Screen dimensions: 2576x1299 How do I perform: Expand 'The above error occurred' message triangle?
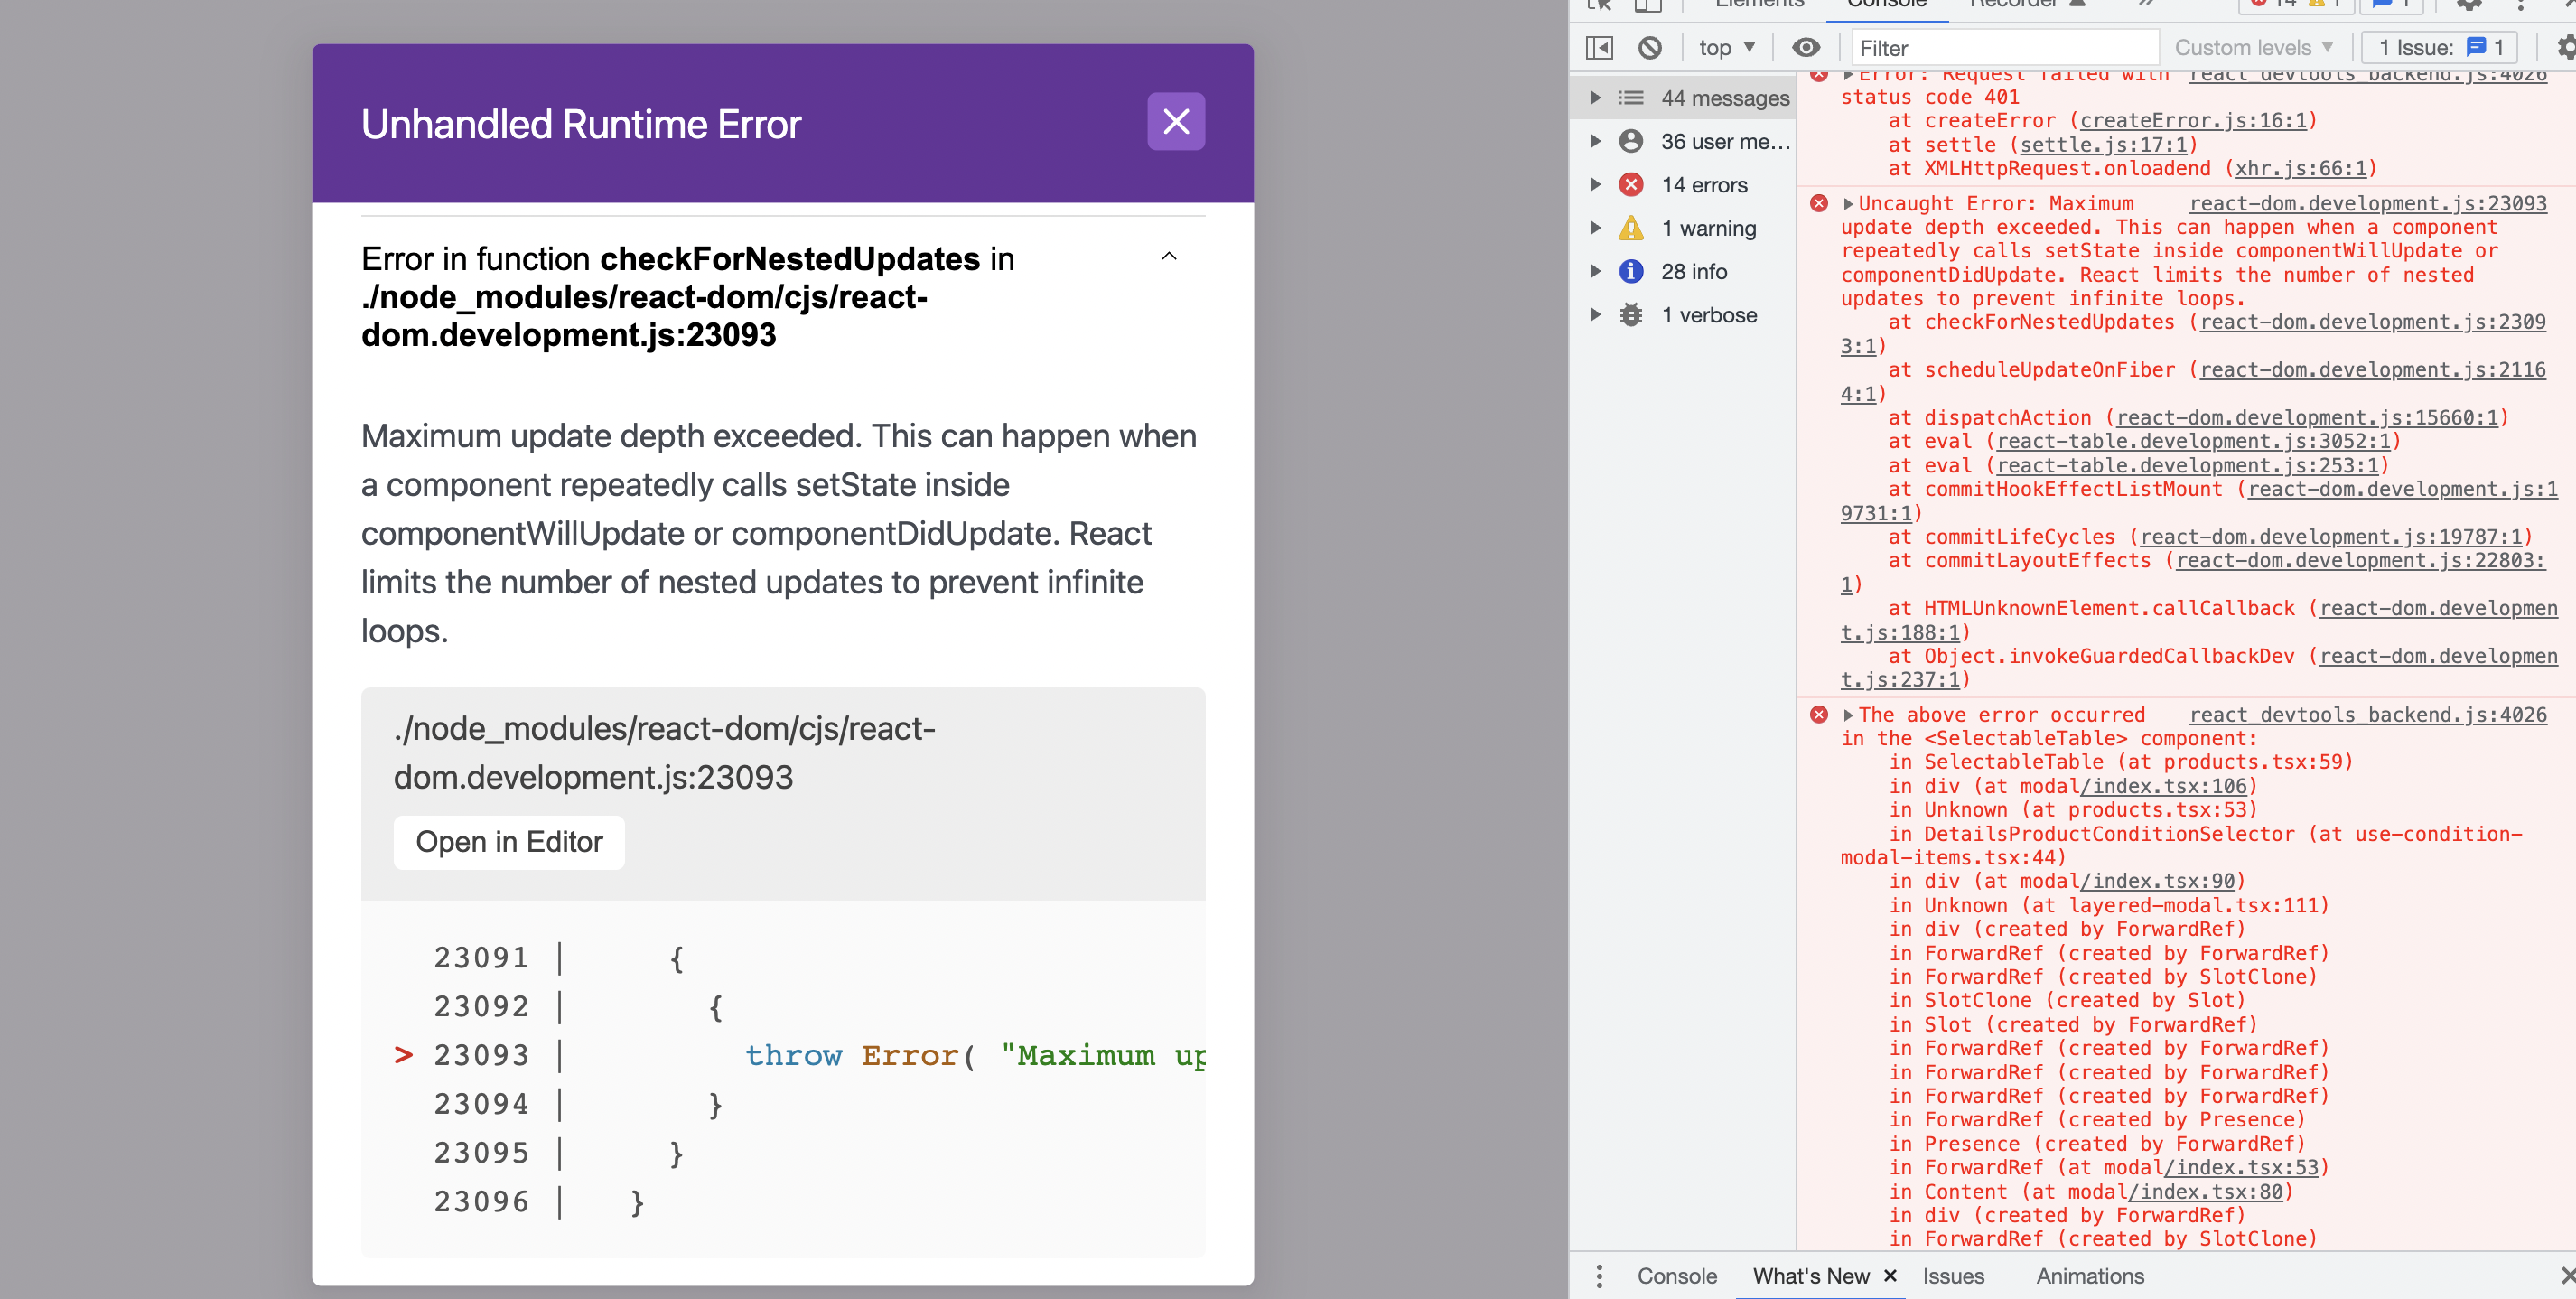pos(1848,715)
